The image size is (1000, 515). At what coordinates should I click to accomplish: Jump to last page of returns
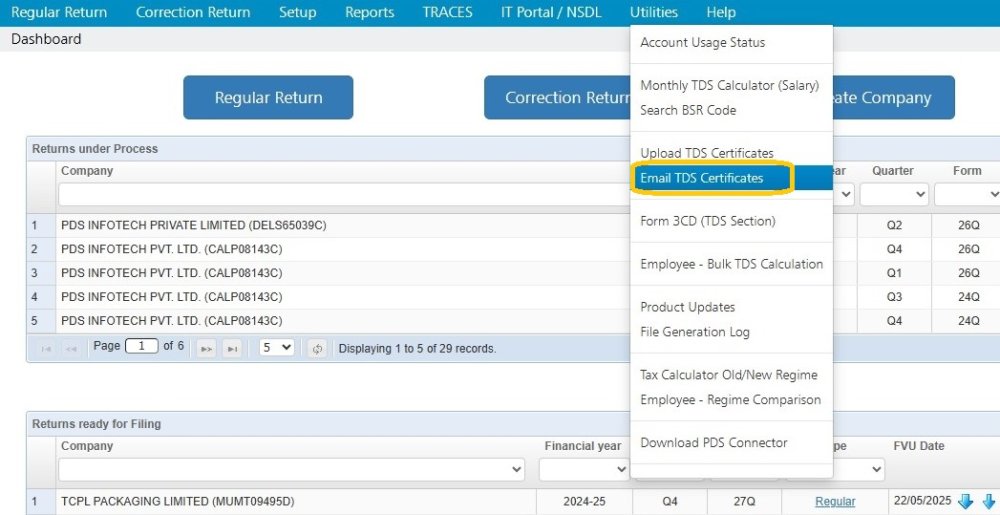tap(232, 348)
